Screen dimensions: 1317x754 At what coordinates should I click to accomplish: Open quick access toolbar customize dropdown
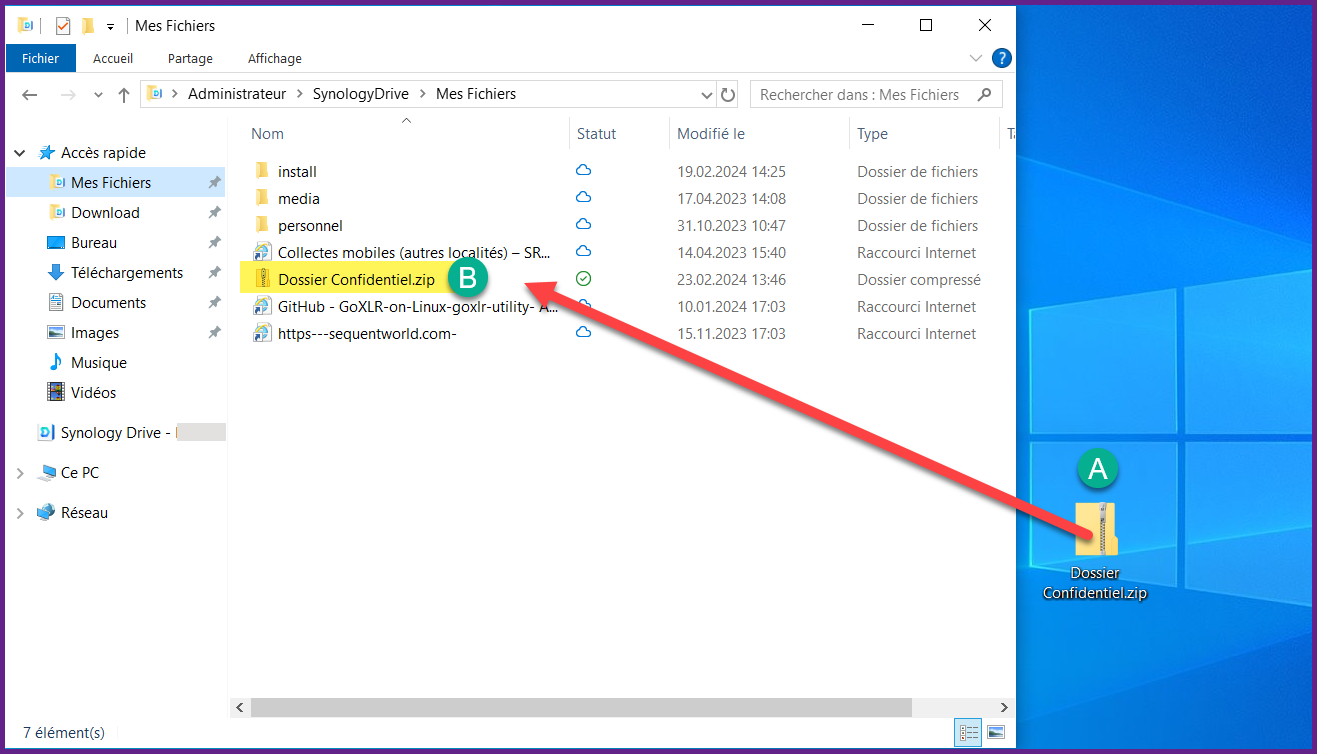pos(110,26)
